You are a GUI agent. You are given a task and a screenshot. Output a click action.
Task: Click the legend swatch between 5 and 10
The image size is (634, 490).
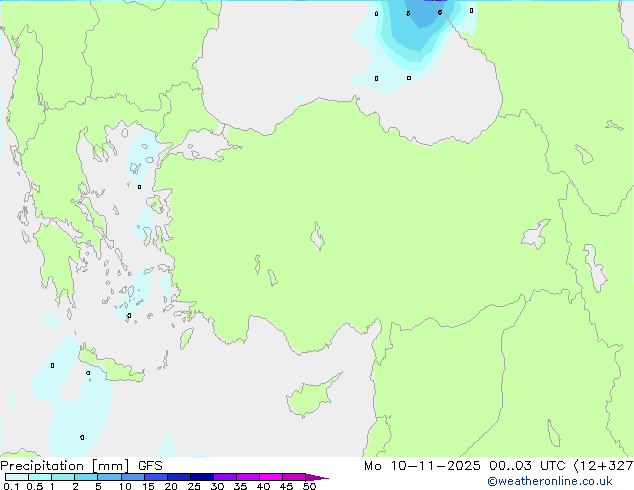(109, 477)
